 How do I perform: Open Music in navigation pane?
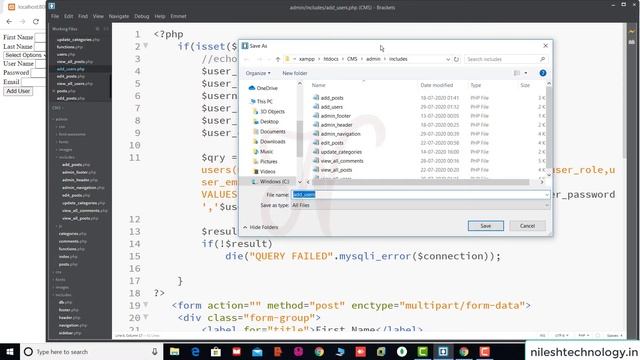click(263, 151)
